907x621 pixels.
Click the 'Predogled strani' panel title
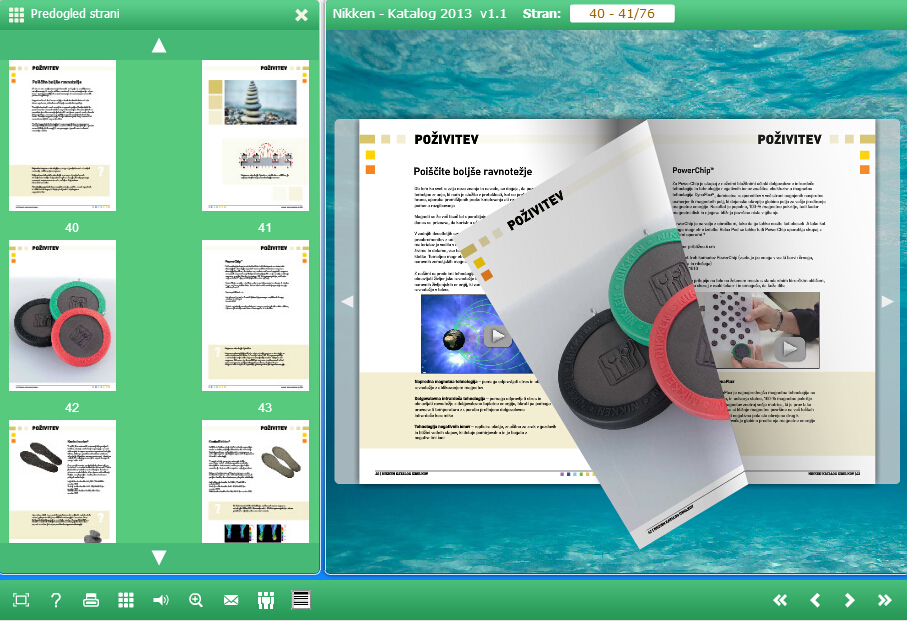(75, 14)
